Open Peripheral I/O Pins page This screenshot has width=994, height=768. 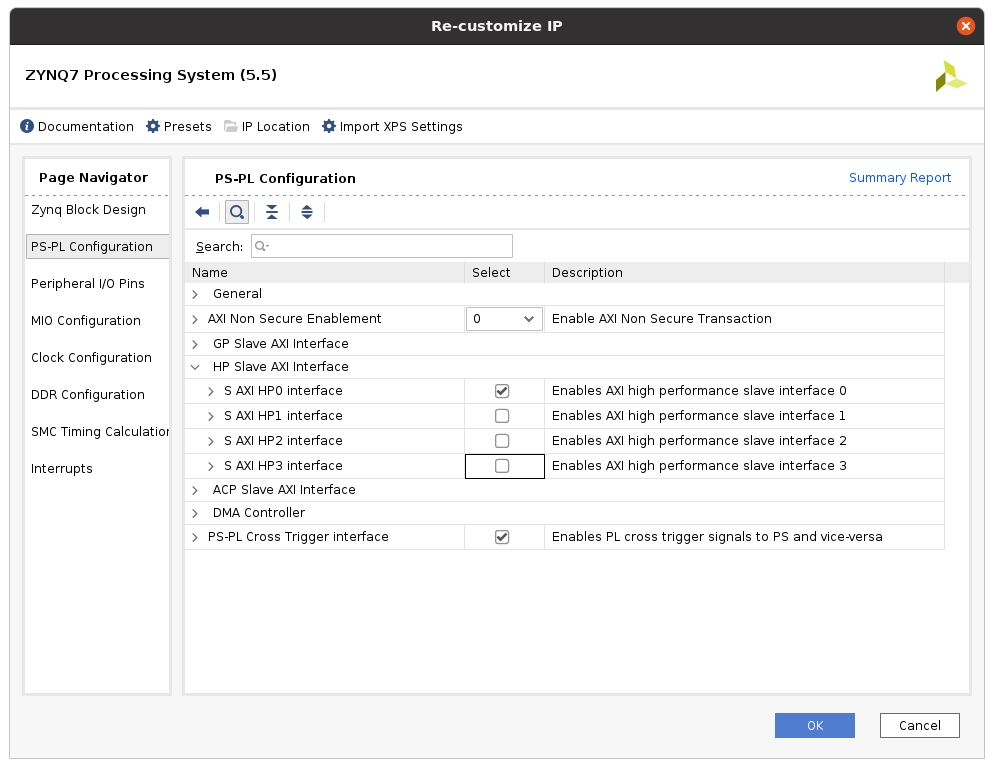click(x=87, y=283)
